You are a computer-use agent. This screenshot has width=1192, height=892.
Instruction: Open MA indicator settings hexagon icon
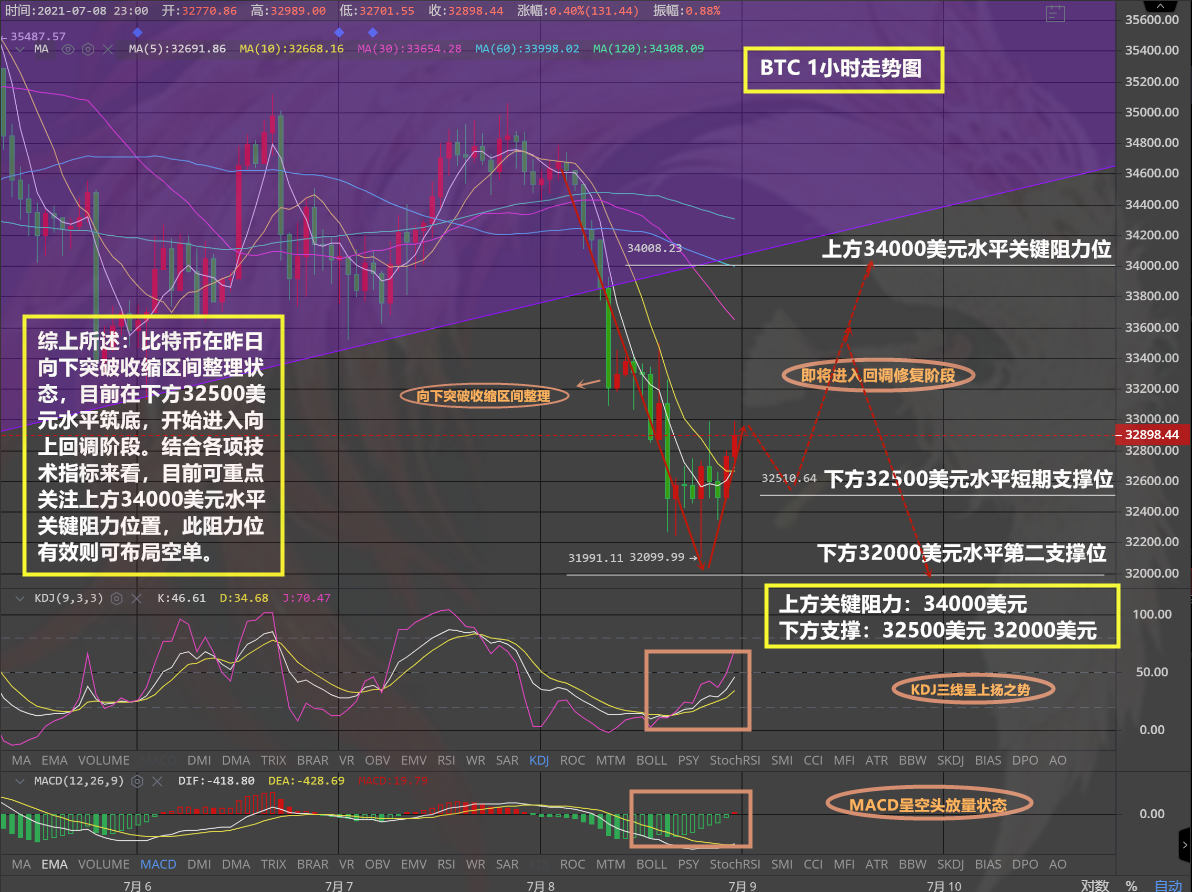(x=88, y=49)
